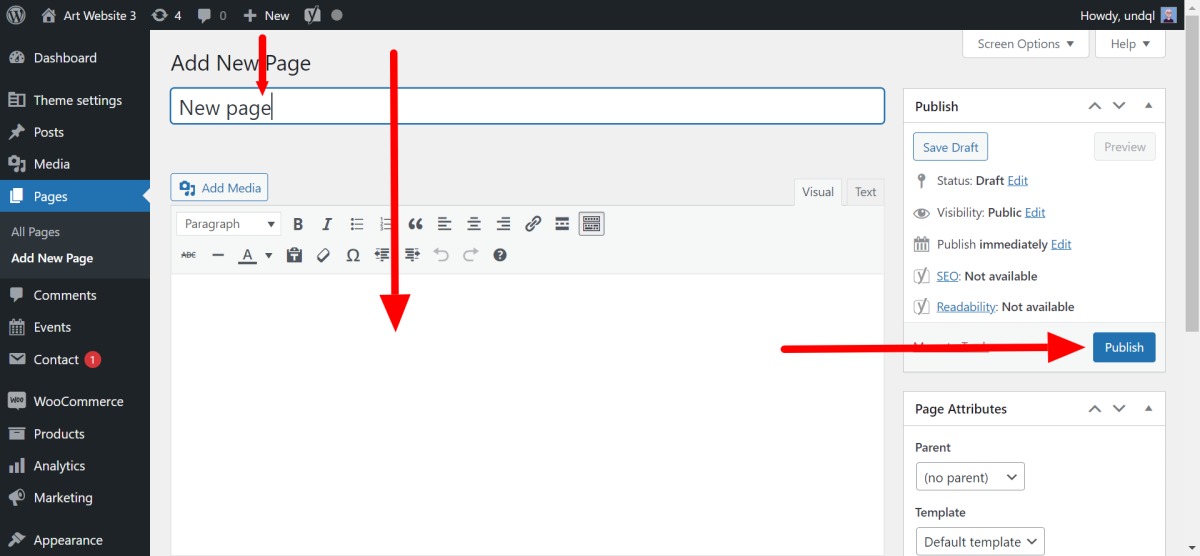
Task: Click the Save Draft button
Action: pyautogui.click(x=950, y=147)
